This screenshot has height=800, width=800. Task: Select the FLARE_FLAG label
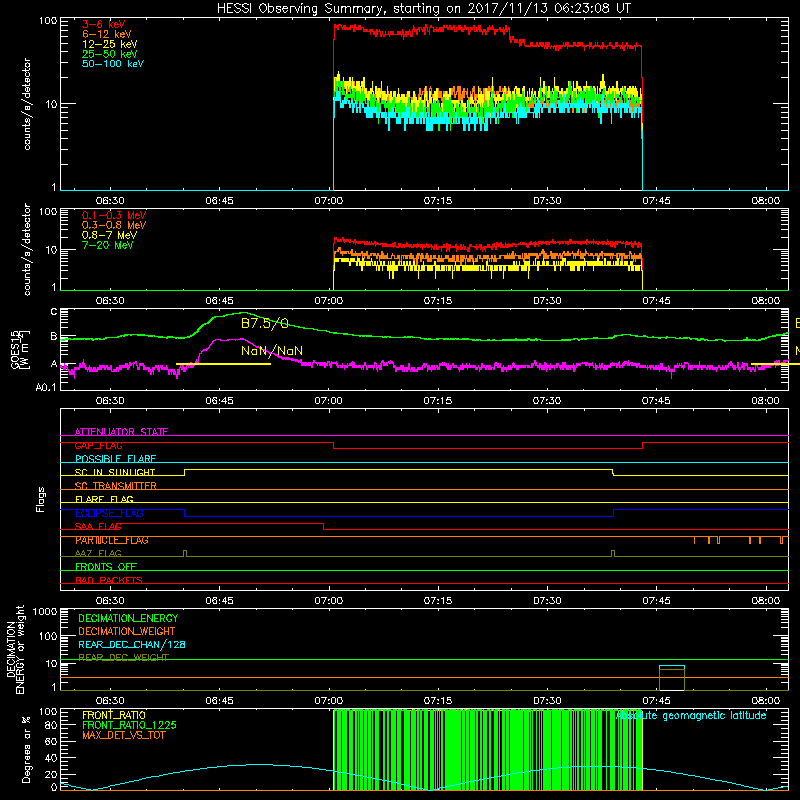pos(104,499)
